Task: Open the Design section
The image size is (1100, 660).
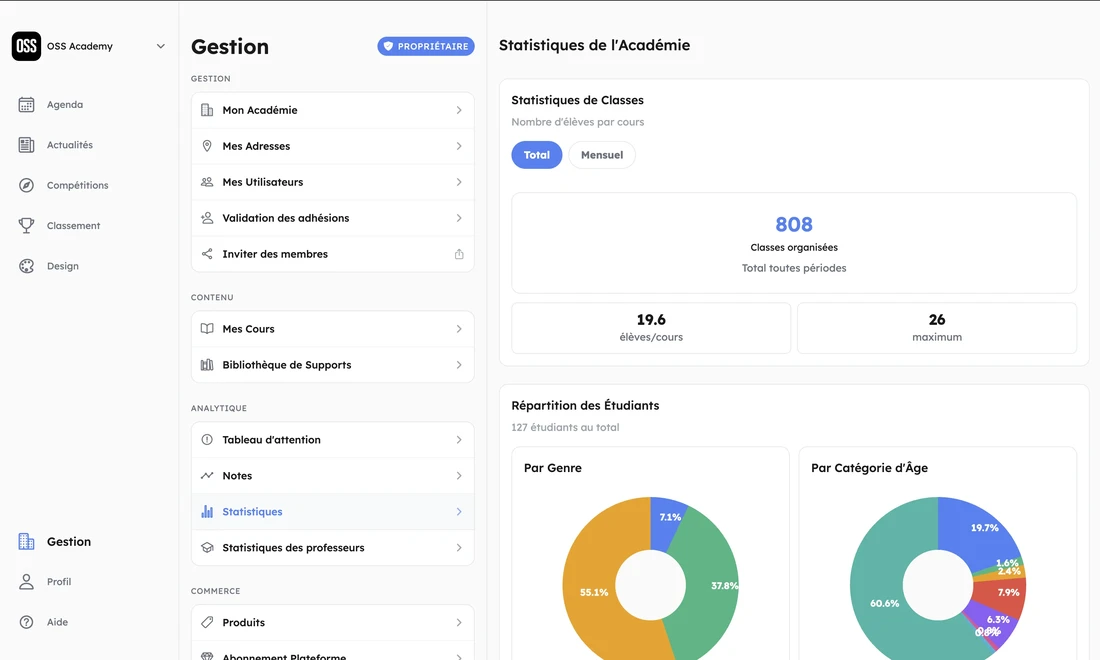Action: [x=61, y=265]
